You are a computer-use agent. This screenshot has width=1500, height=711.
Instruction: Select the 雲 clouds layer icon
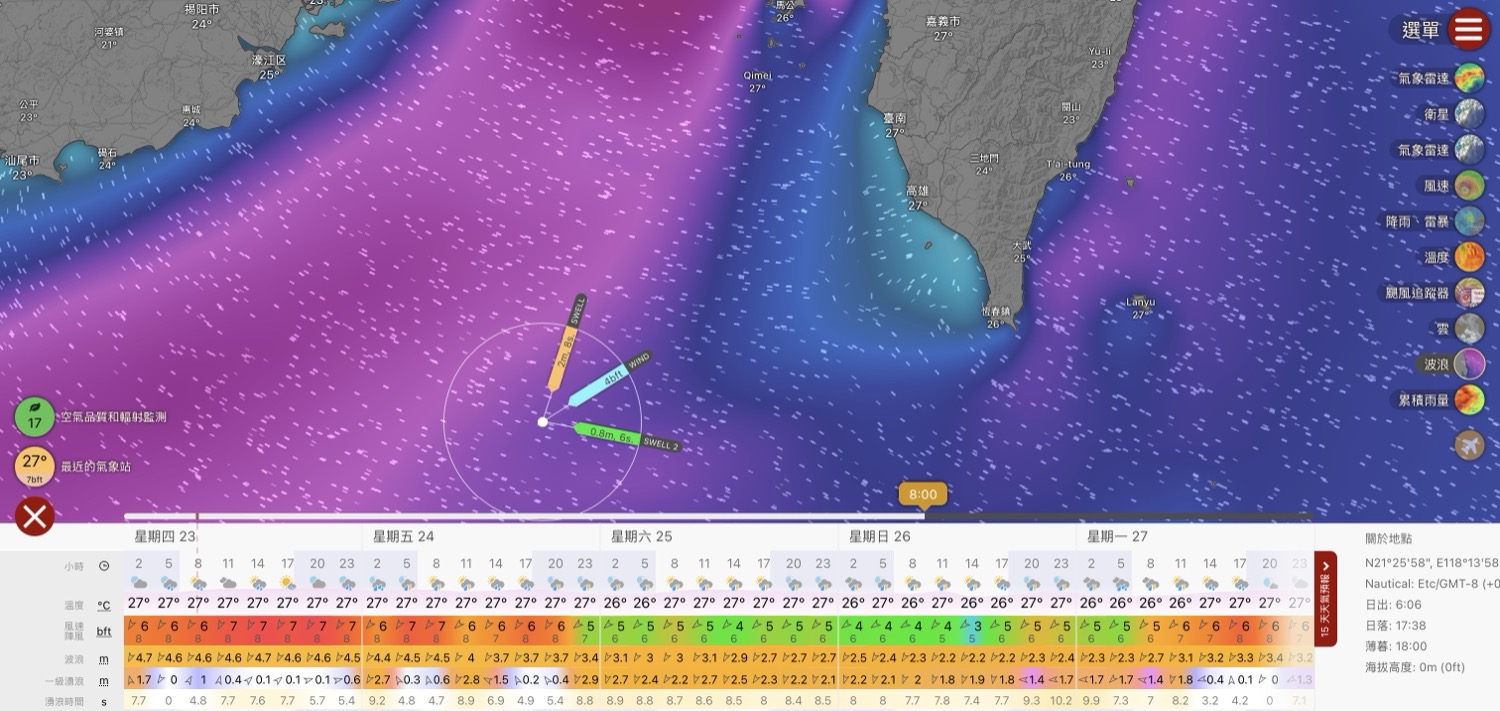pos(1469,328)
